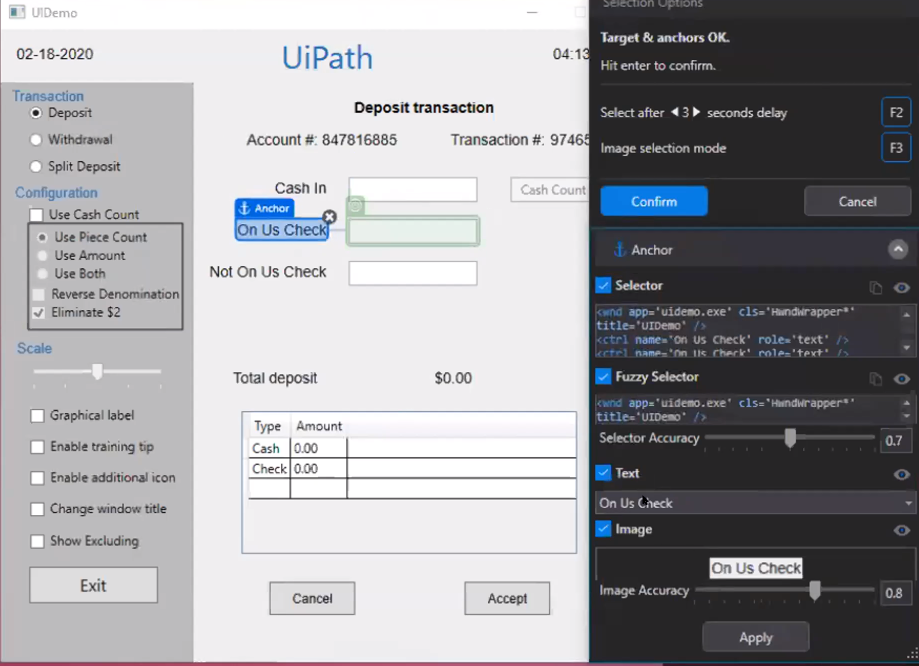Click the UIDemo window title icon
The image size is (919, 666).
tap(17, 12)
